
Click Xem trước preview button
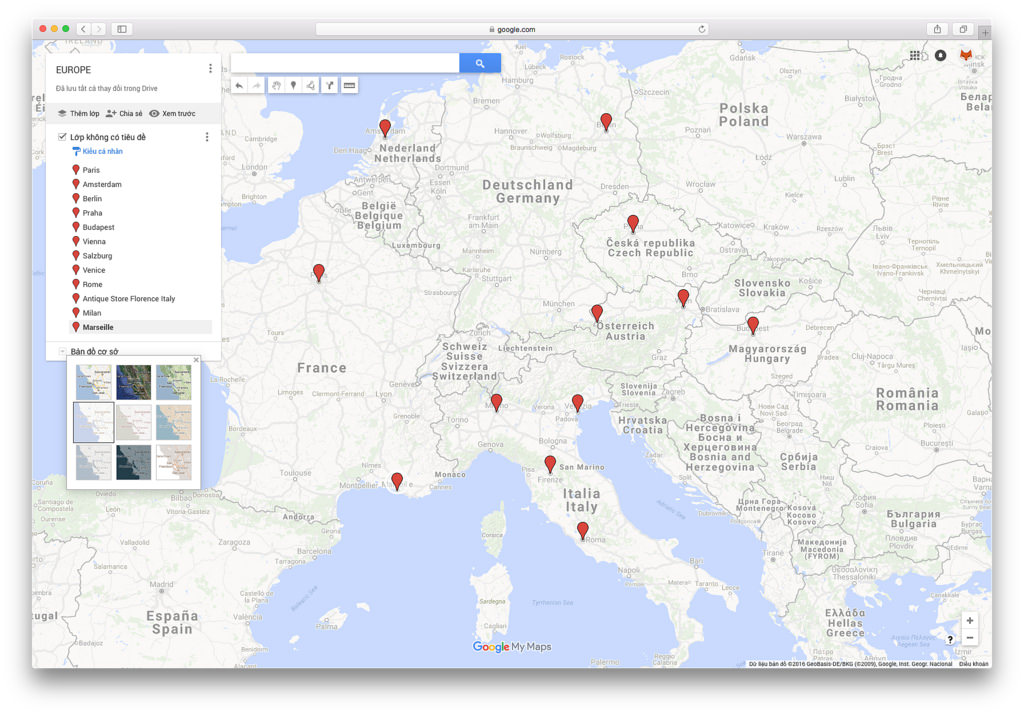pyautogui.click(x=172, y=113)
